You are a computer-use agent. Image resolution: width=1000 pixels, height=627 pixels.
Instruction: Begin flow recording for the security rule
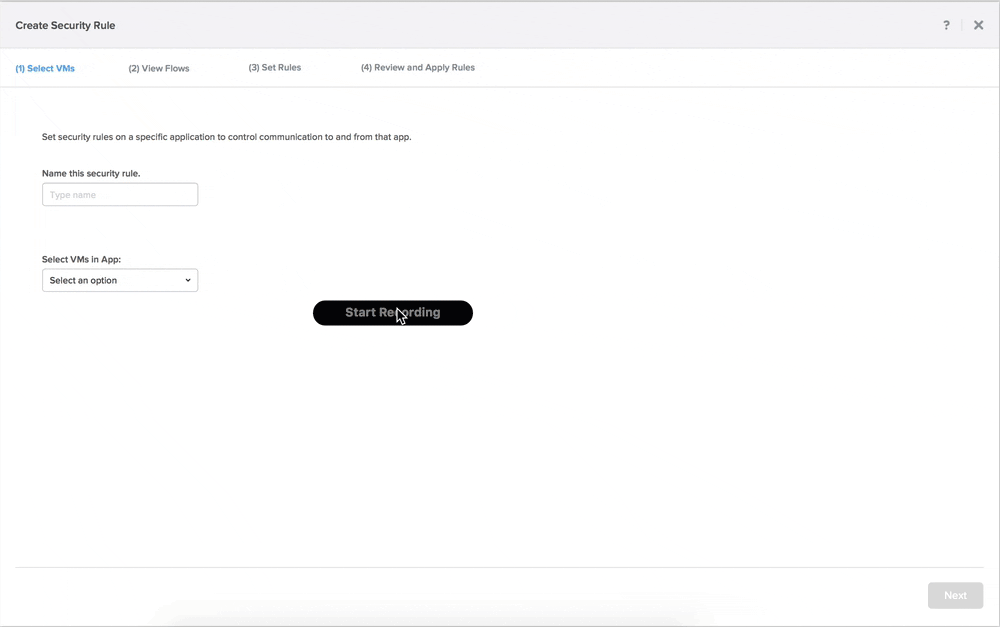[392, 313]
